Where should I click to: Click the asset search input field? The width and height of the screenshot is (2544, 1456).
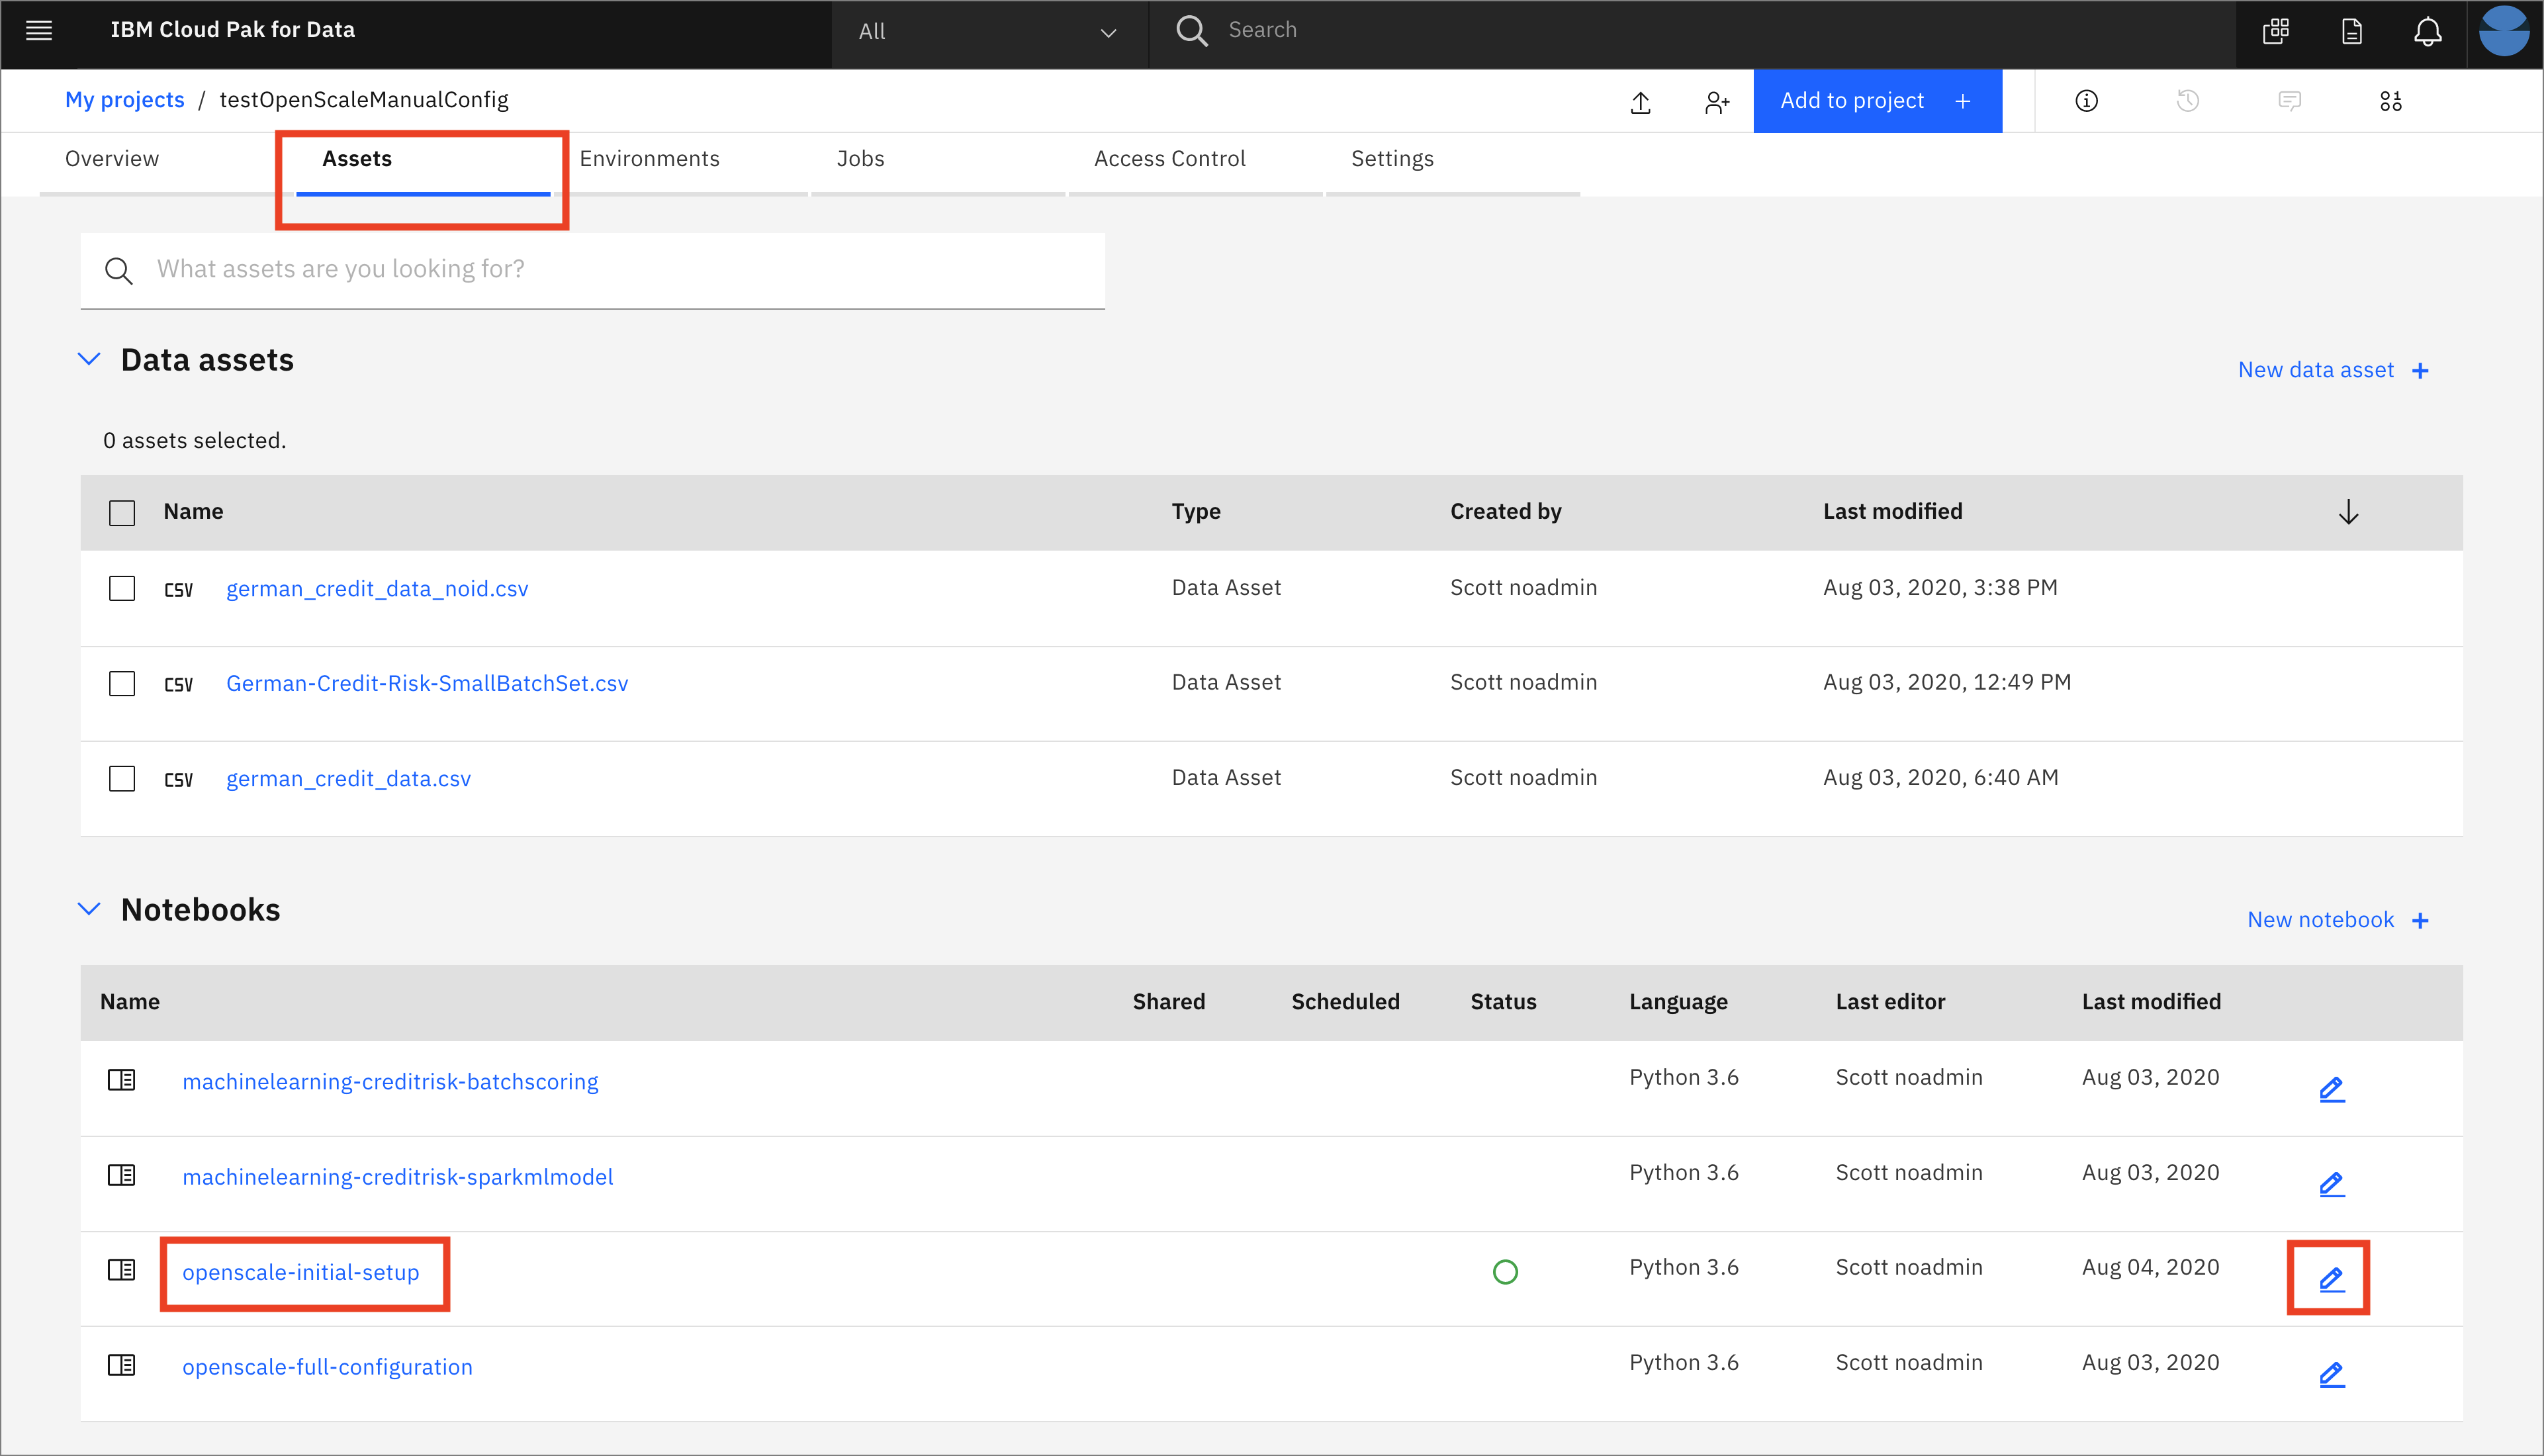(620, 269)
